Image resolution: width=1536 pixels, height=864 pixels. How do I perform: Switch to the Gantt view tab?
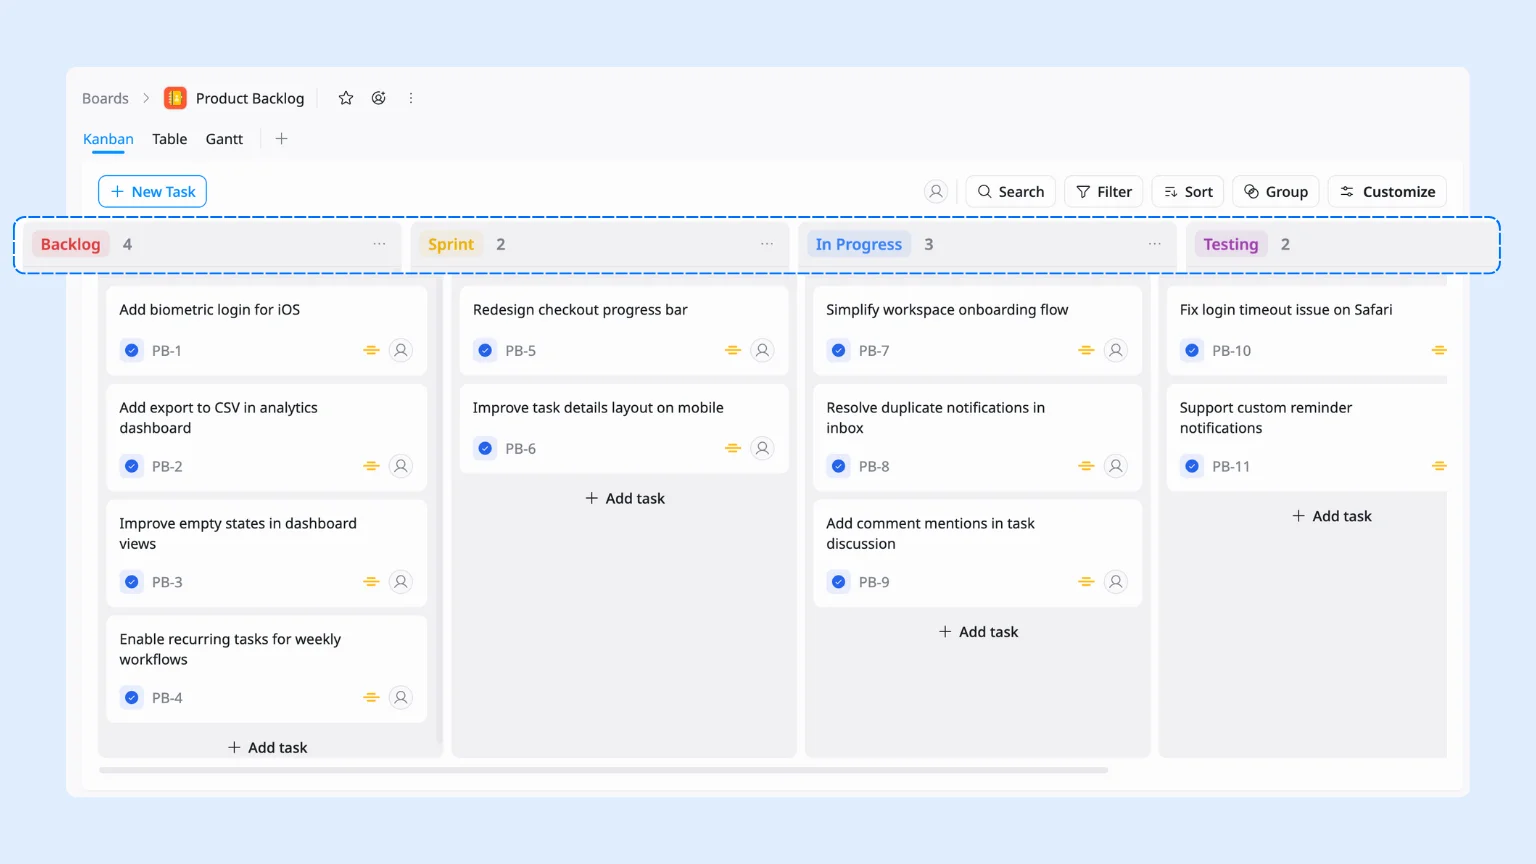tap(224, 139)
